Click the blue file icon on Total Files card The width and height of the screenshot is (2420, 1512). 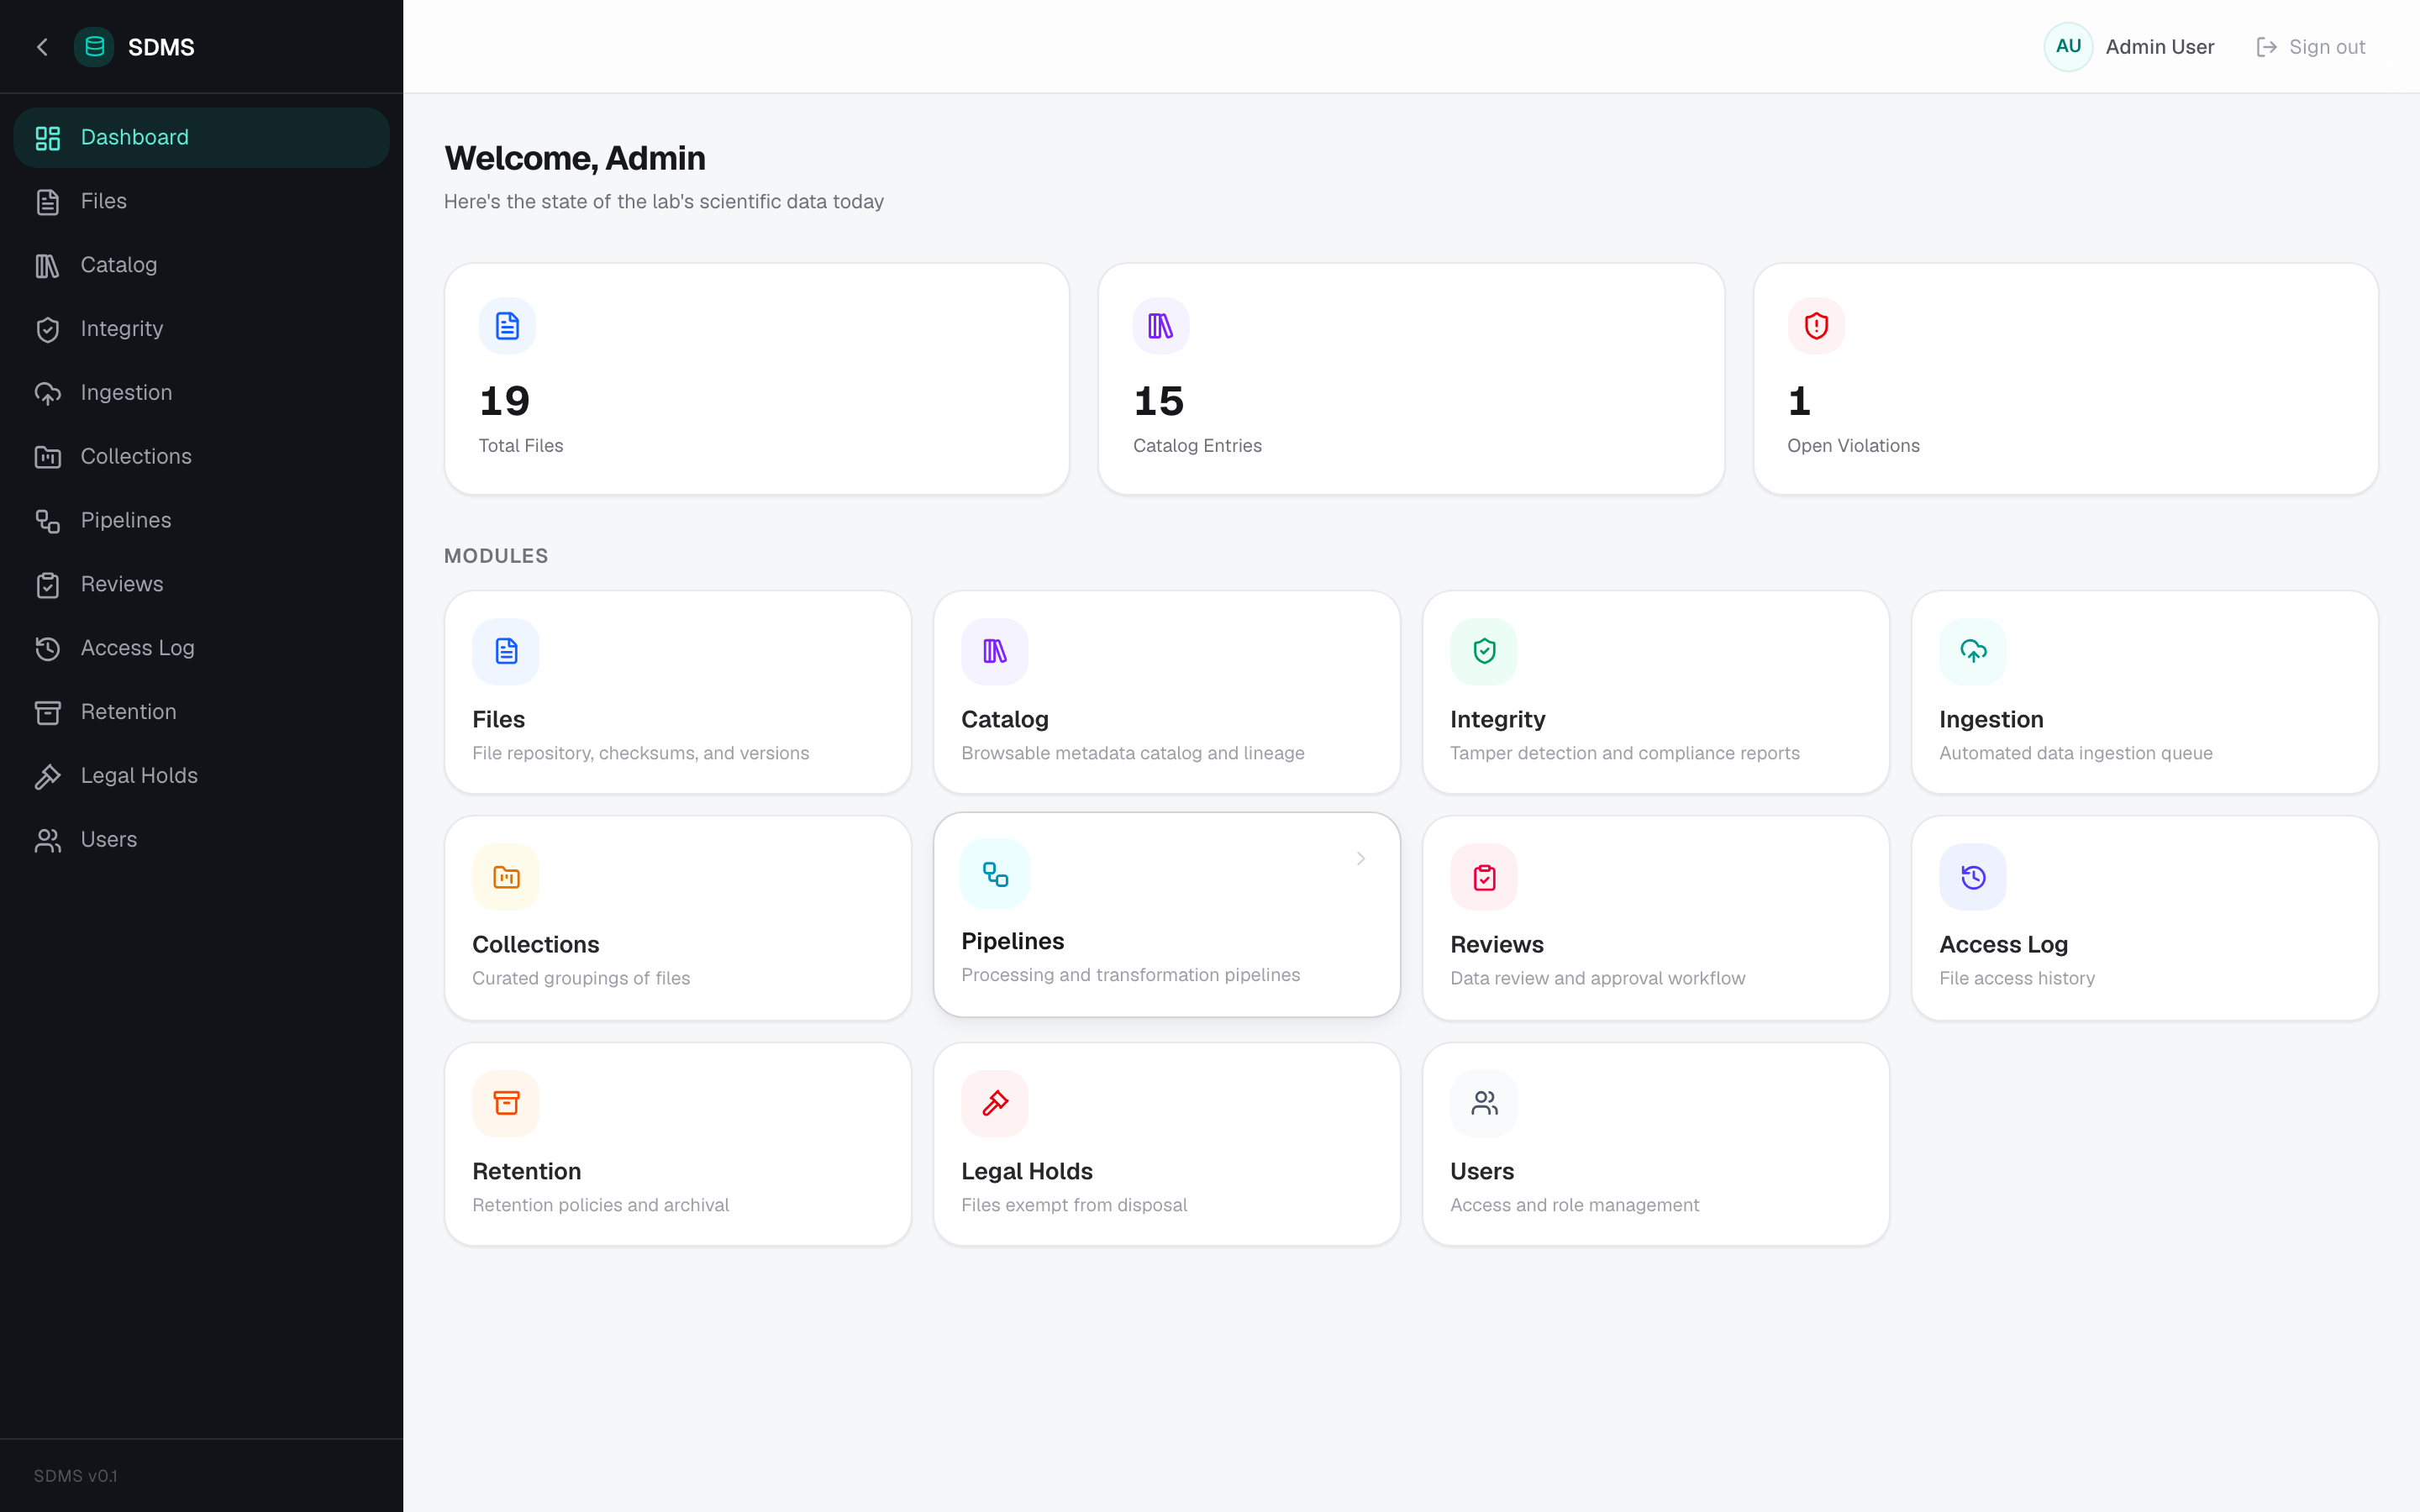coord(507,326)
